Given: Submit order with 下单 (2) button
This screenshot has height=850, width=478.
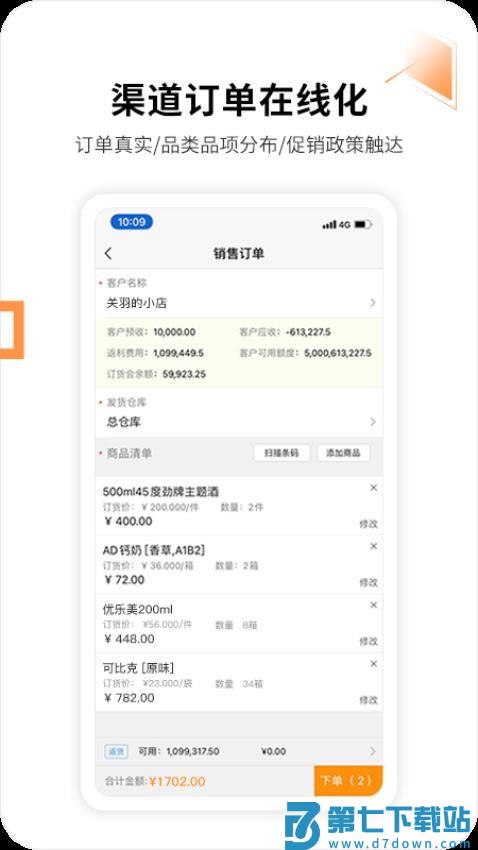Looking at the screenshot, I should (x=348, y=781).
